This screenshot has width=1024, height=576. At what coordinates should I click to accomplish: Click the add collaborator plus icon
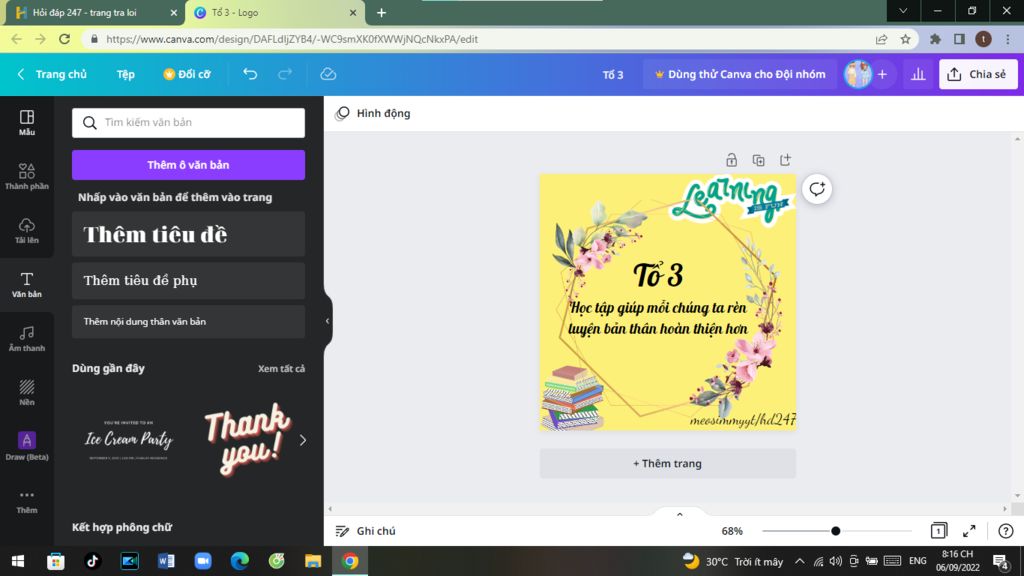point(882,74)
